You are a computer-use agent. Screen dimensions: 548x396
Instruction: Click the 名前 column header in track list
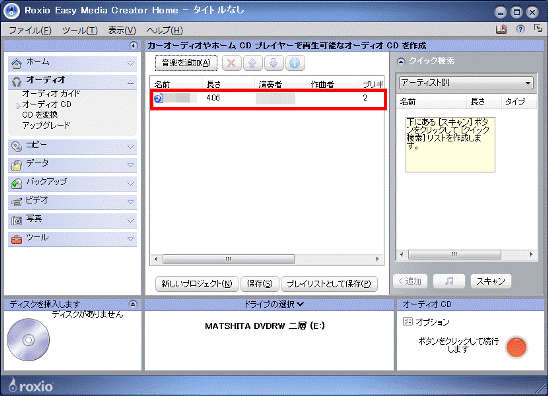(x=176, y=84)
